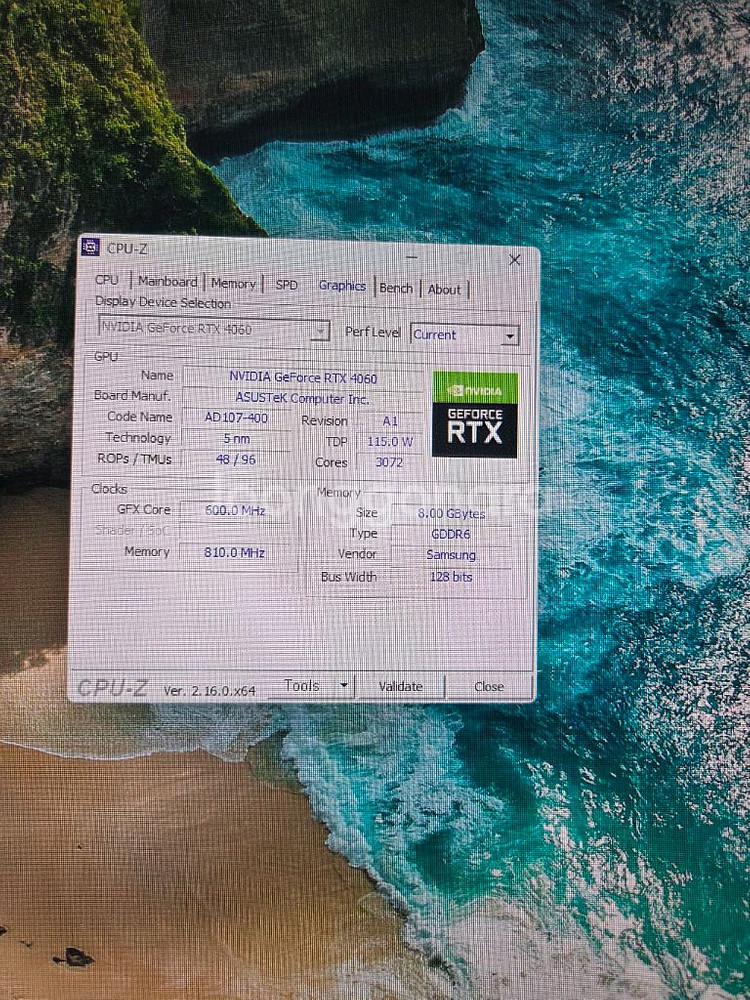Click the ASUSTeK Computer Inc. value
Image resolution: width=750 pixels, height=1000 pixels.
[x=302, y=399]
